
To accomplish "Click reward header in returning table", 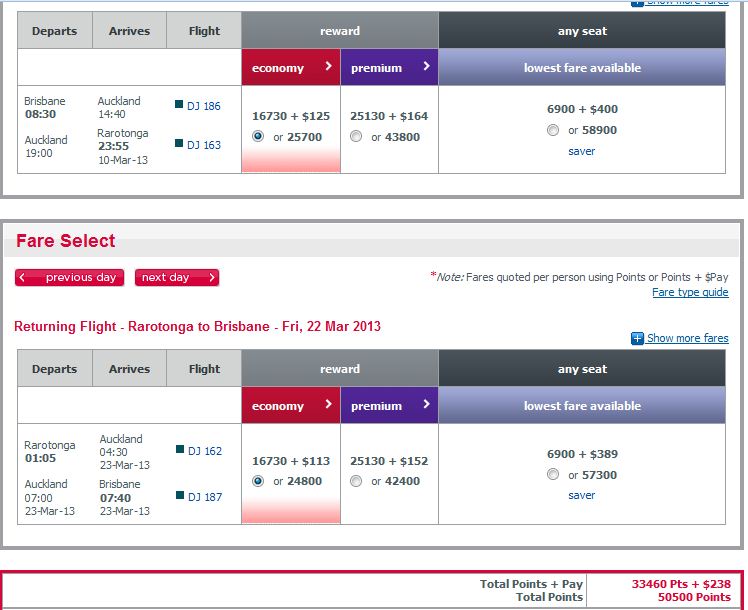I will 340,369.
